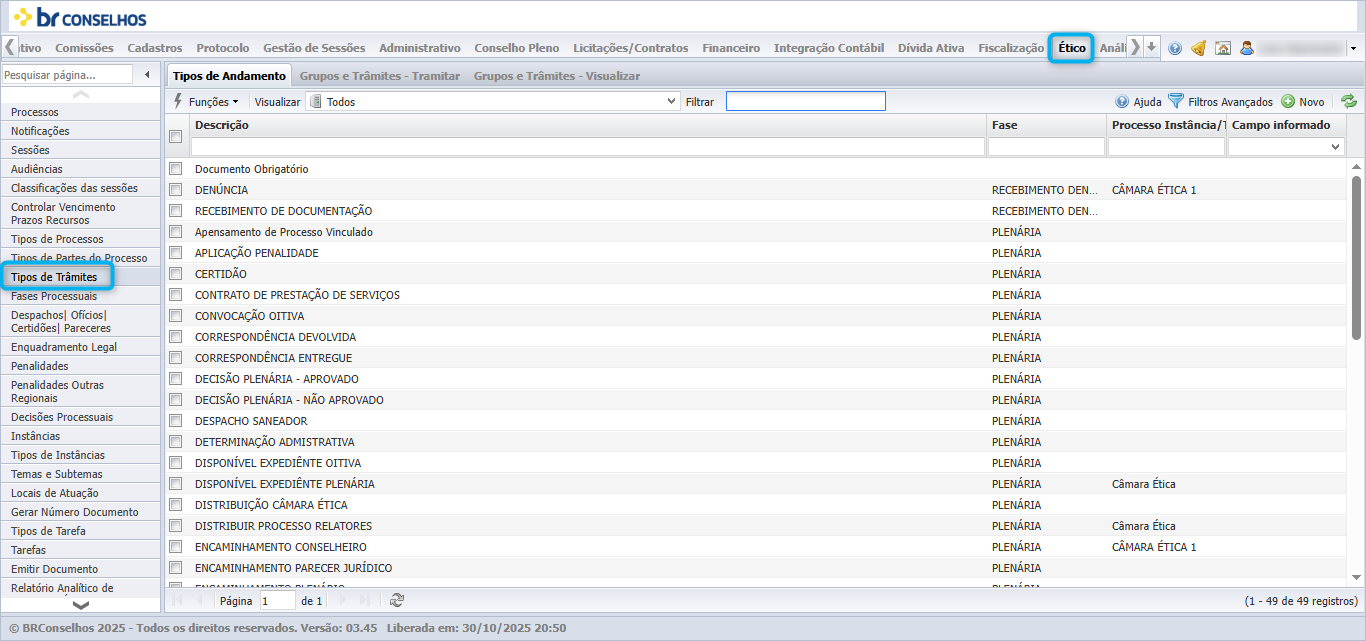Click the Novo button label
The width and height of the screenshot is (1366, 641).
[1312, 102]
